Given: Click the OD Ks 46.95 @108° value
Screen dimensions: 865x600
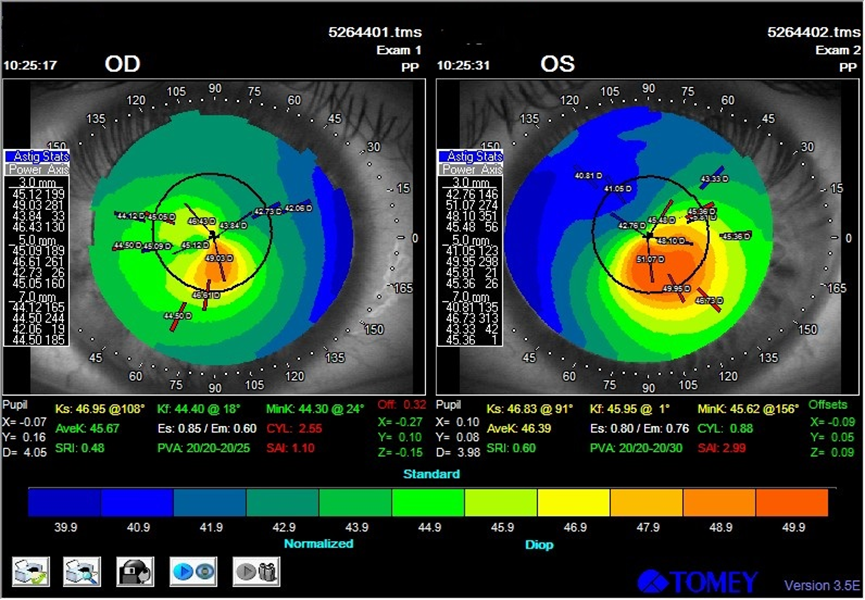Looking at the screenshot, I should (x=100, y=409).
